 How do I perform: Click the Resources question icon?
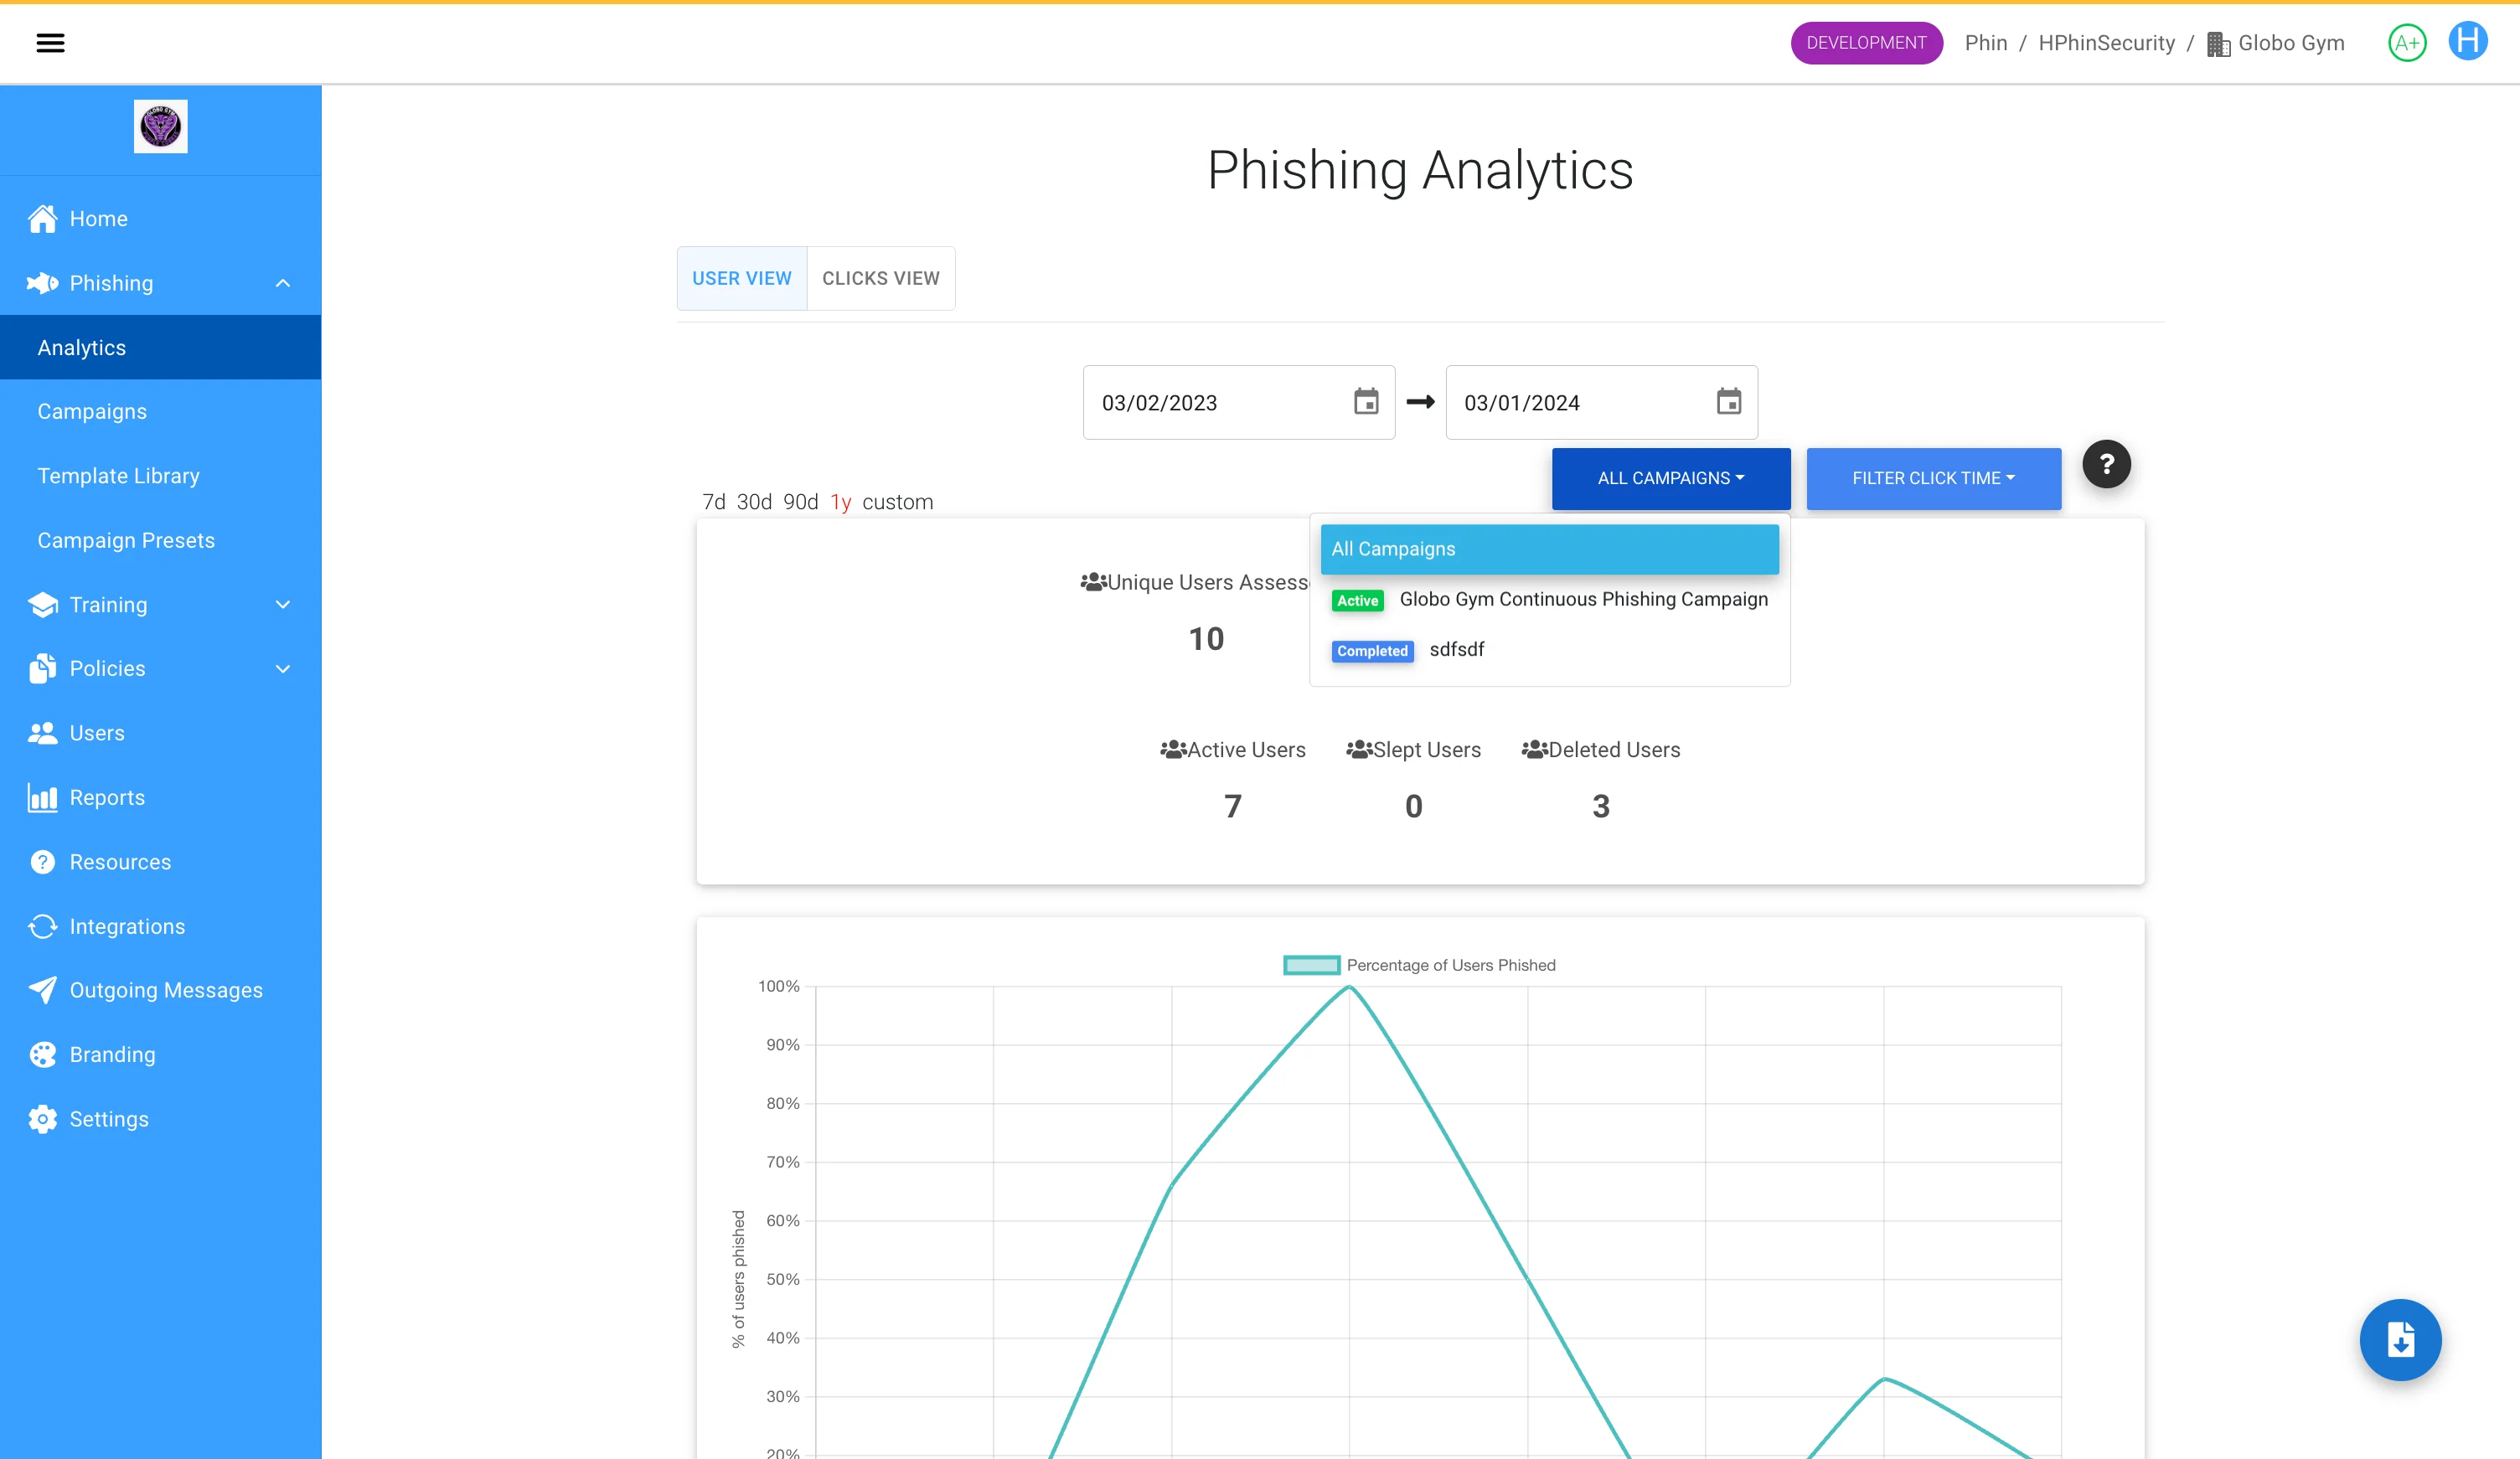point(42,861)
